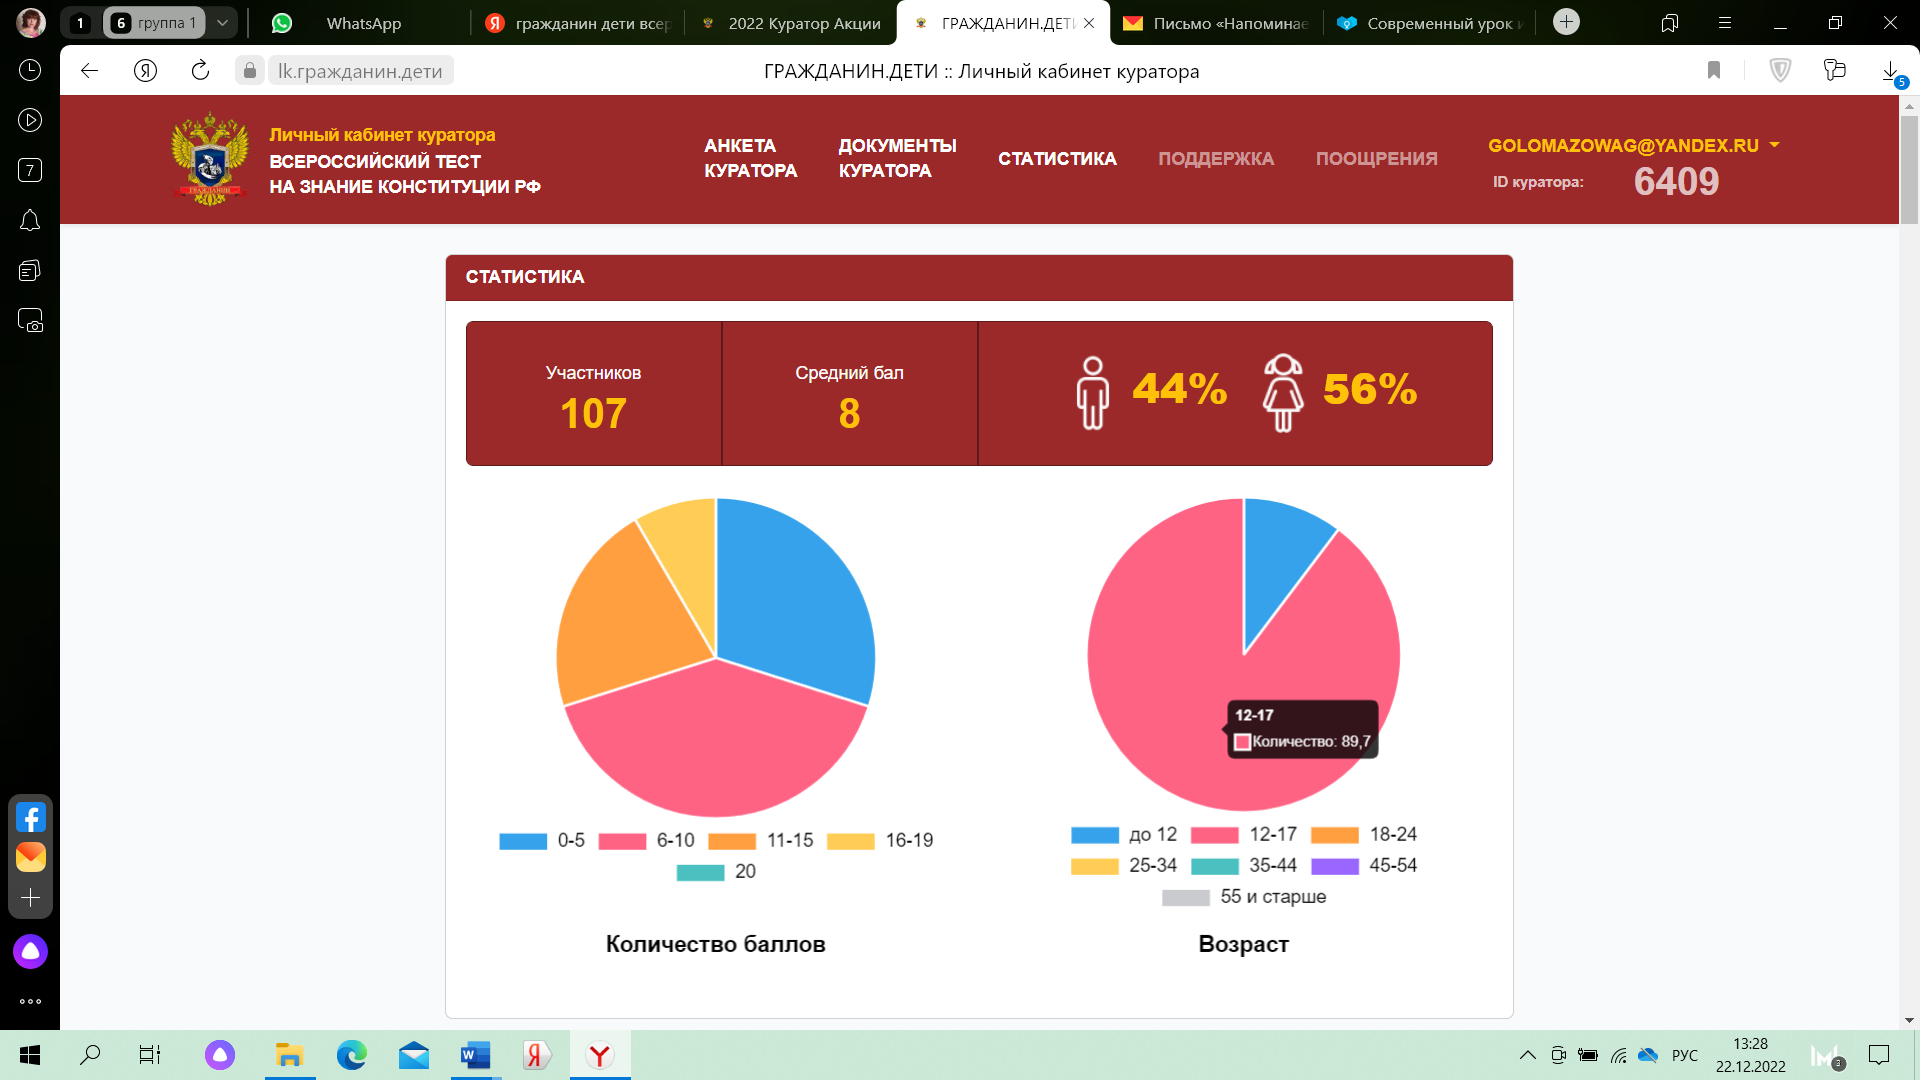Viewport: 1920px width, 1080px height.
Task: Show hidden system tray icons
Action: [1527, 1055]
